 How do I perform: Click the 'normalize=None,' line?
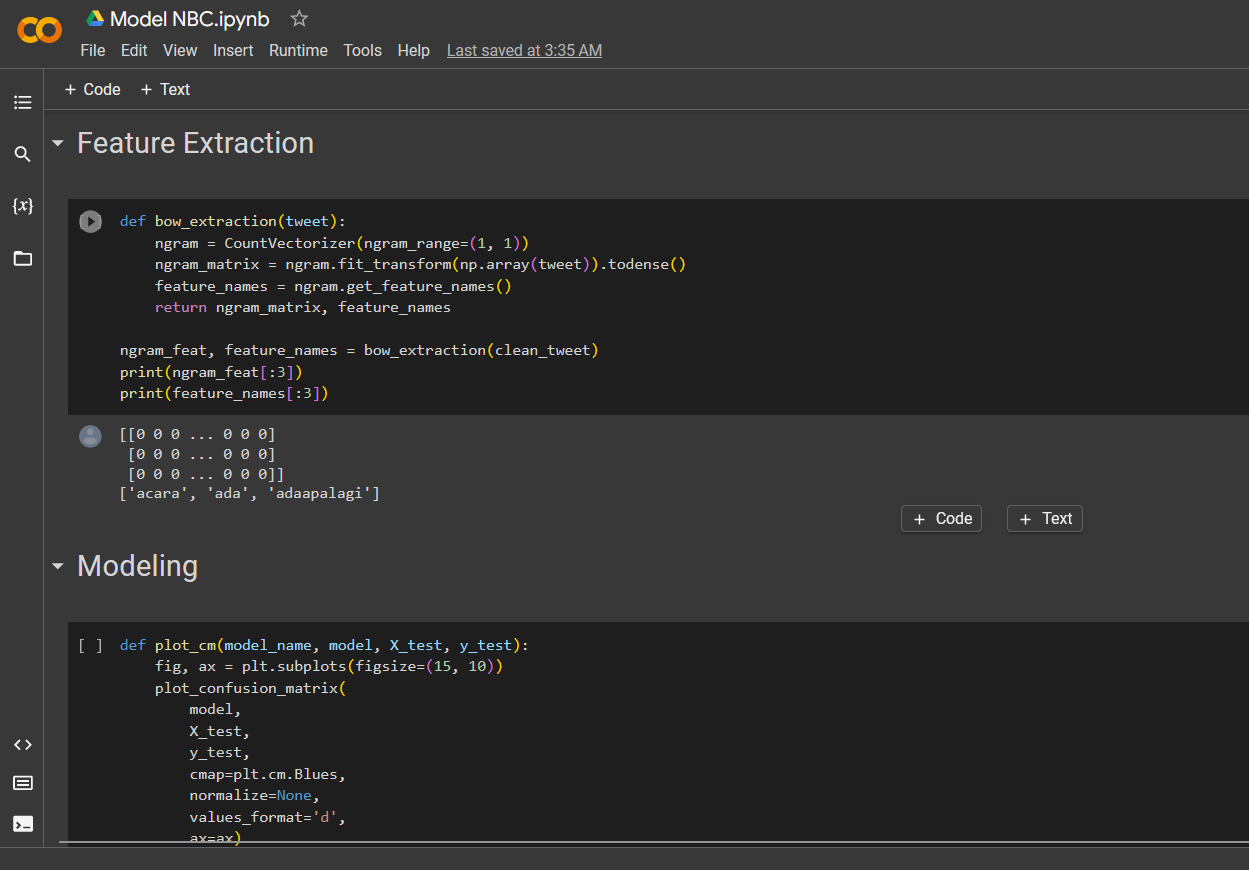(x=254, y=796)
